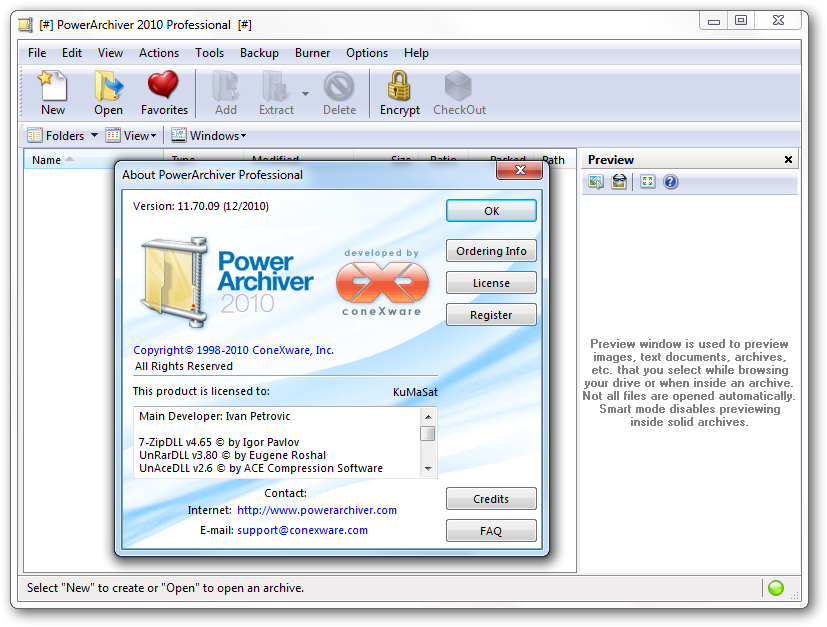This screenshot has height=627, width=827.
Task: Click the 'UnRarDLL v3.80' credits line
Action: tap(232, 455)
